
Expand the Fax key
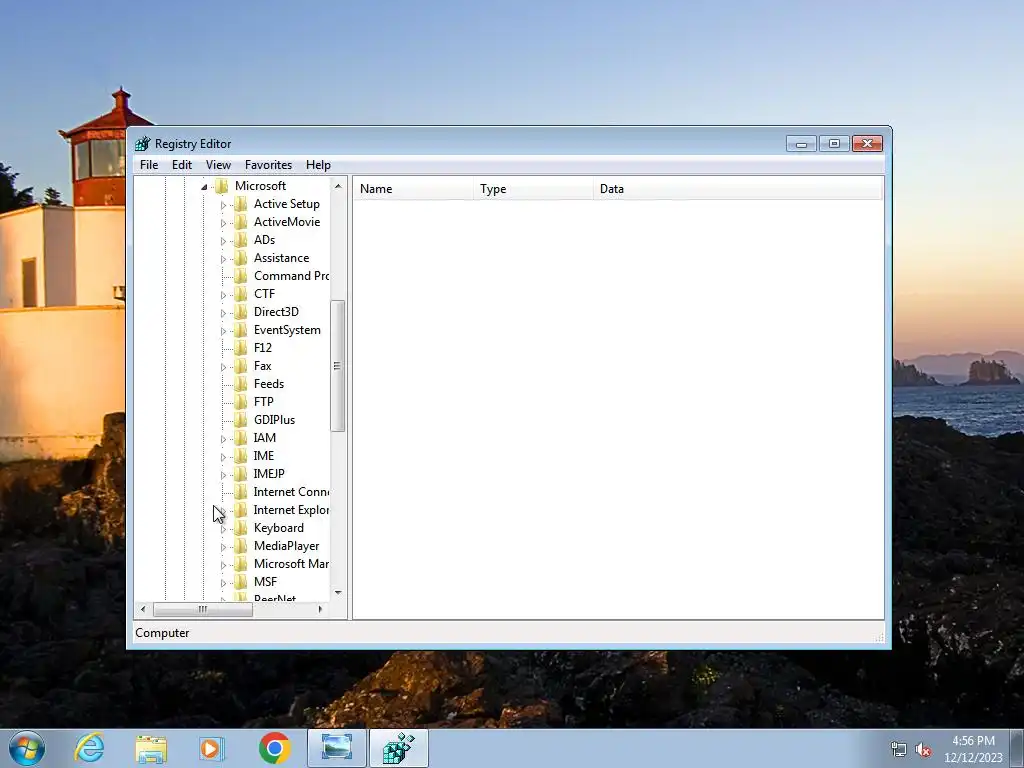(223, 367)
